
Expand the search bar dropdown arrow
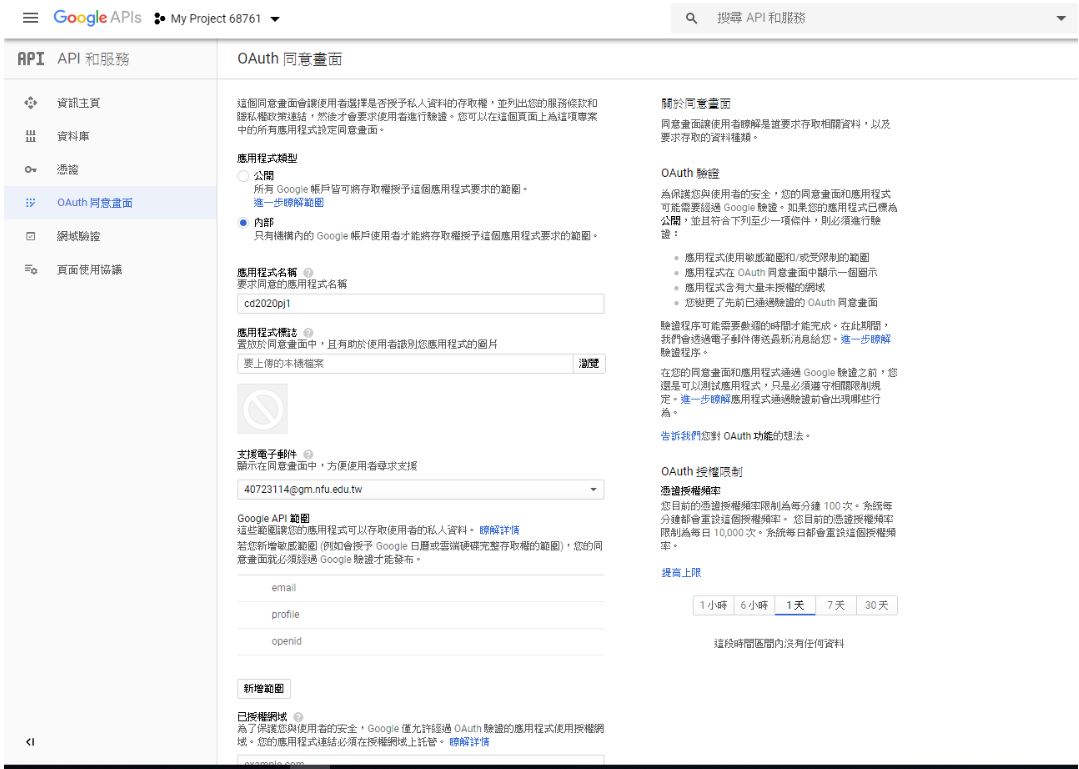pyautogui.click(x=1061, y=19)
